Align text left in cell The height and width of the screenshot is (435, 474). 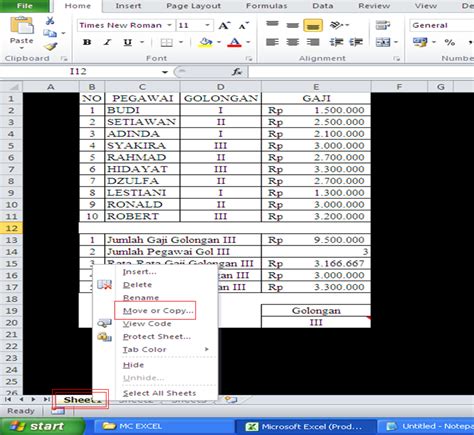pos(272,42)
